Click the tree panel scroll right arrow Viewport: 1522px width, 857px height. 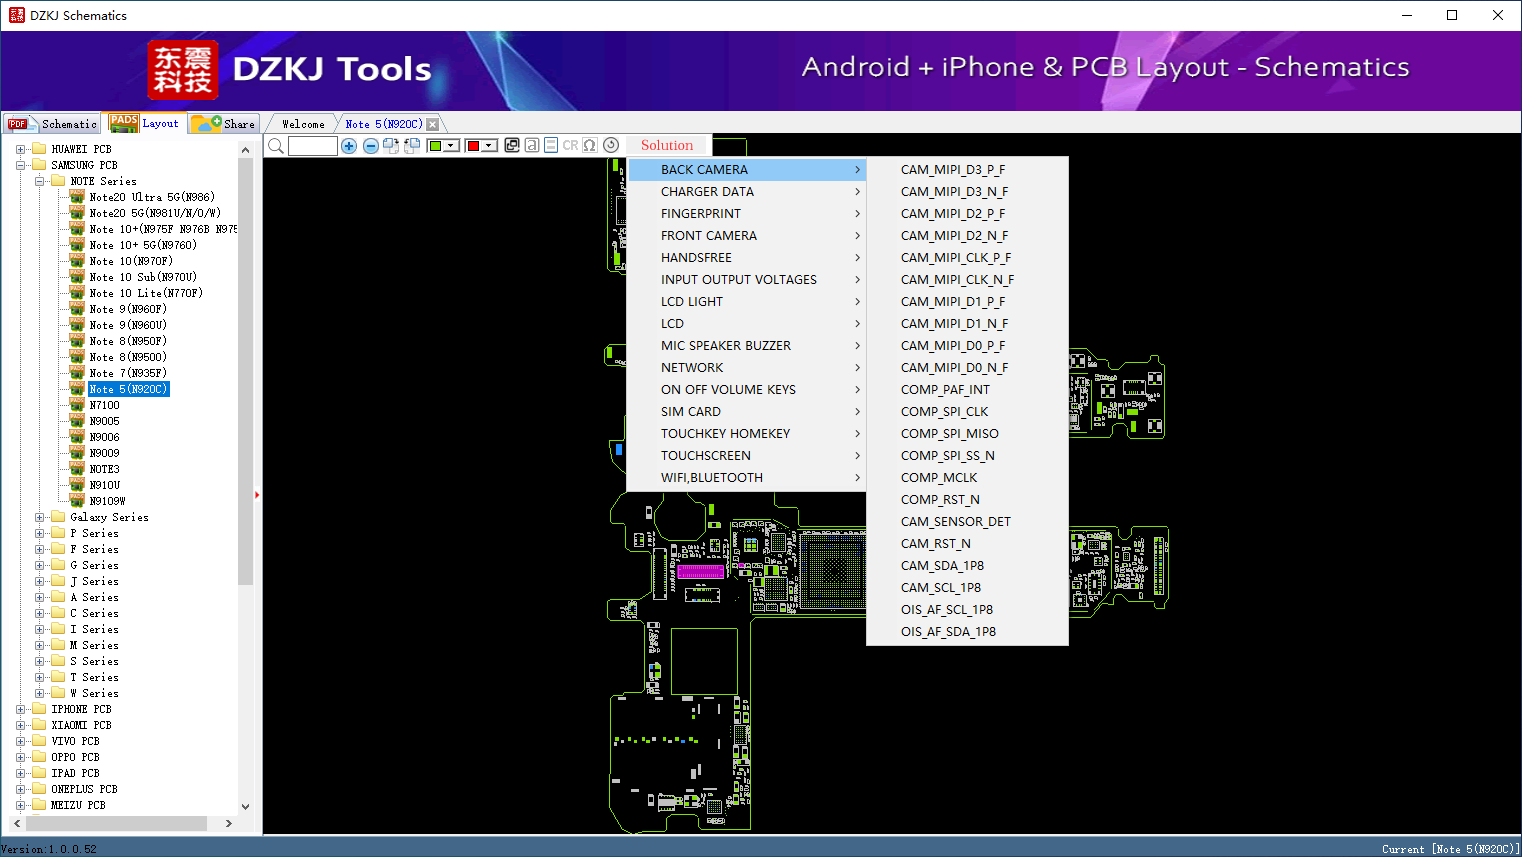coord(229,823)
